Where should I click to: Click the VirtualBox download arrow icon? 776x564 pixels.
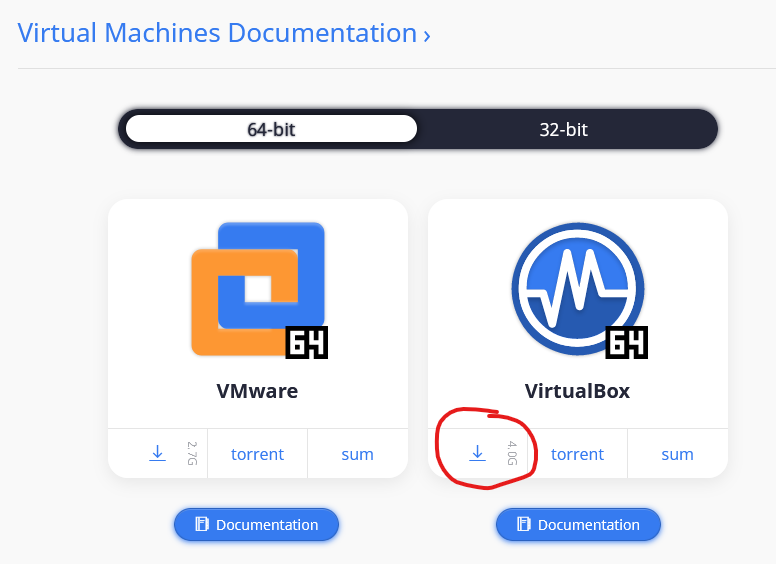click(x=477, y=454)
